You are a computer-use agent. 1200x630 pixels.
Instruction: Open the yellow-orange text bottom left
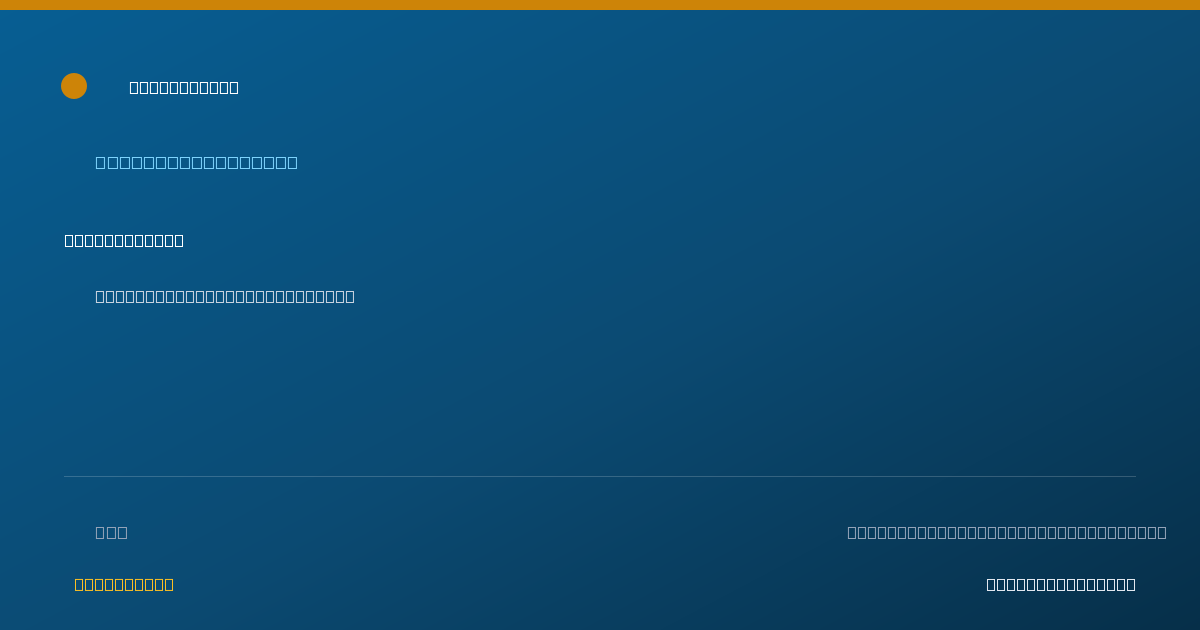tap(124, 584)
